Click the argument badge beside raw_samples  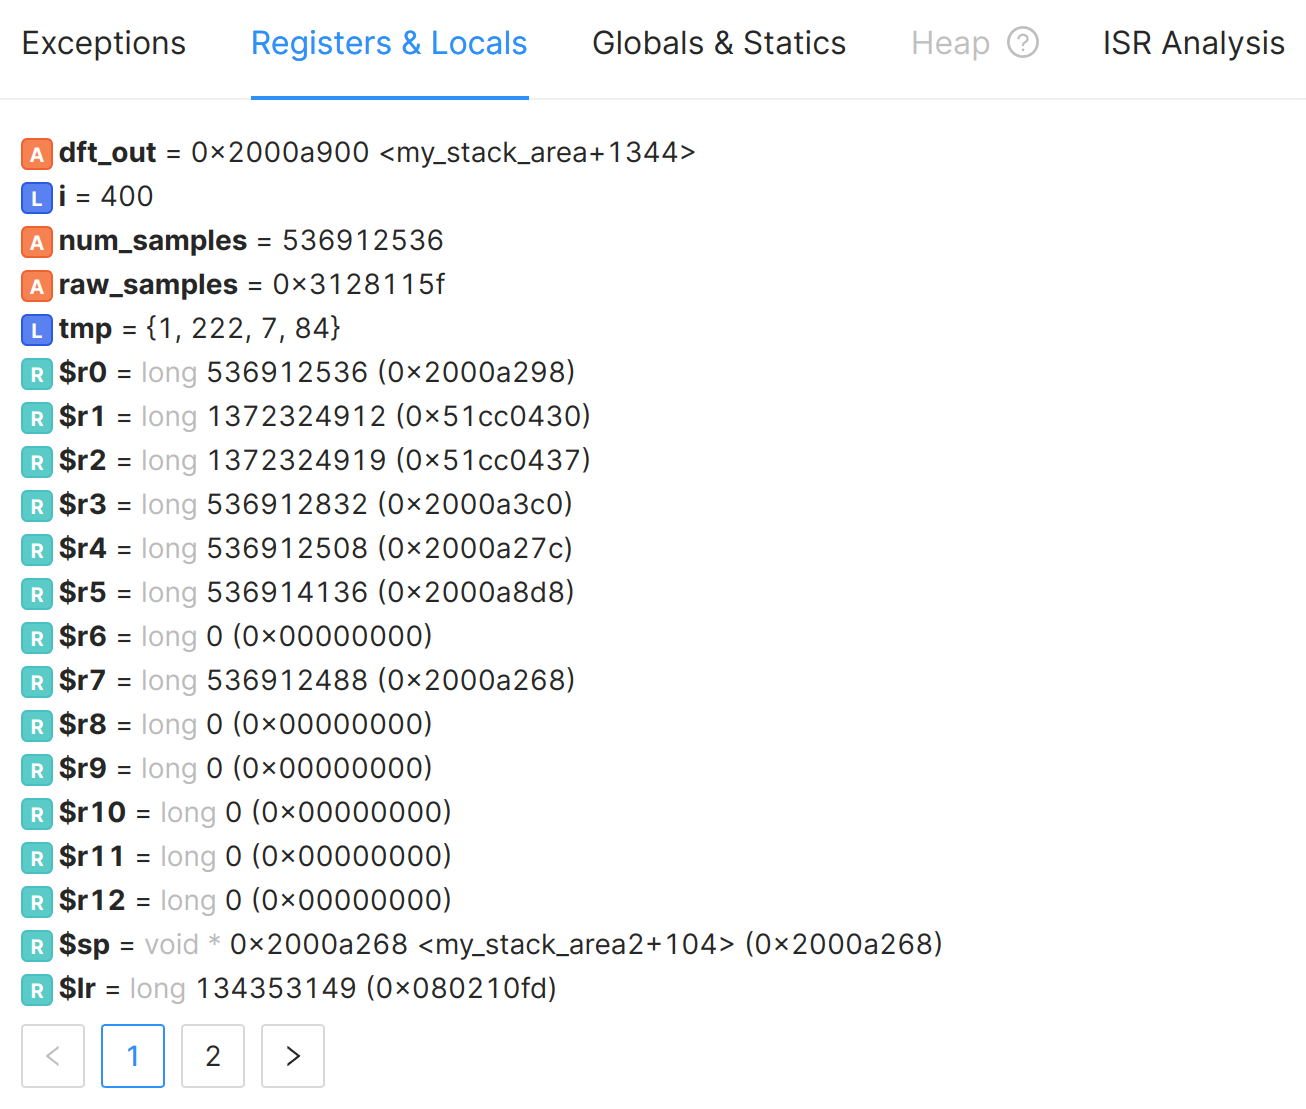[x=36, y=285]
